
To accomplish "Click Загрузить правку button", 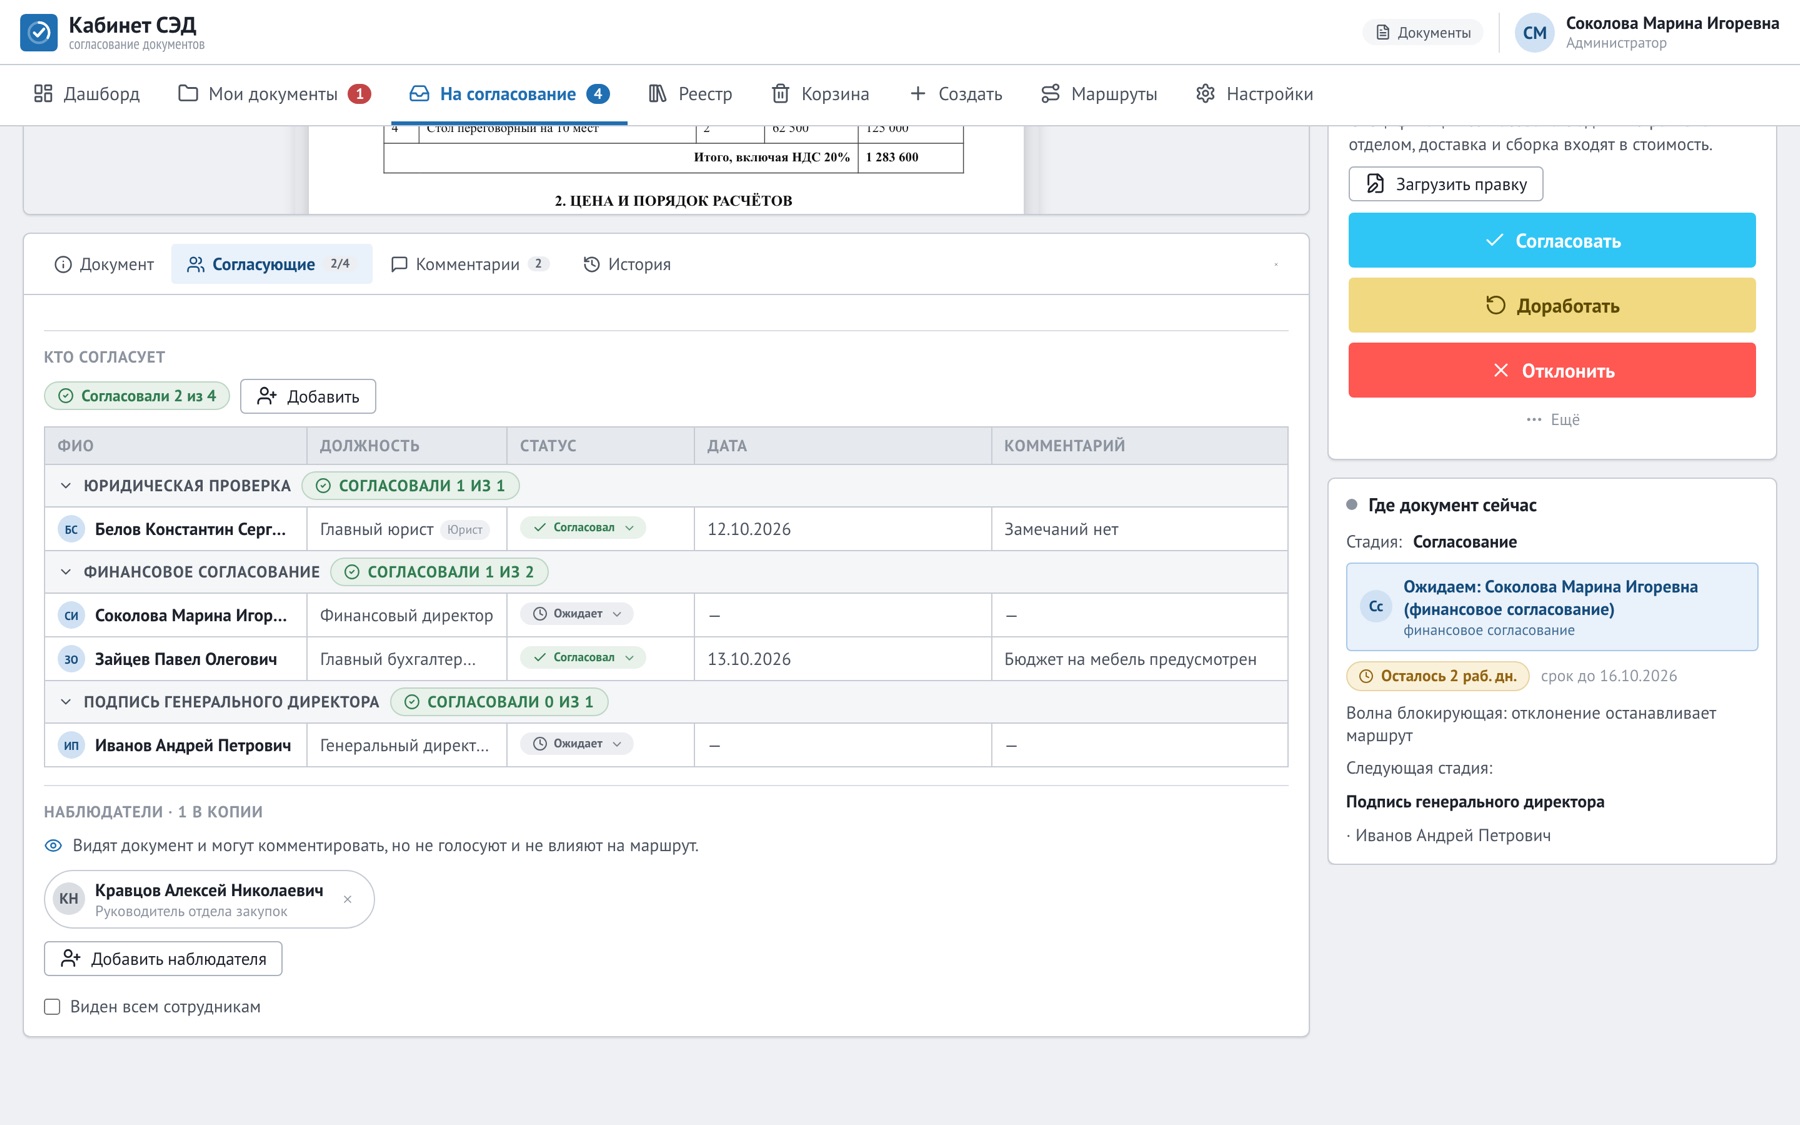I will pos(1445,184).
